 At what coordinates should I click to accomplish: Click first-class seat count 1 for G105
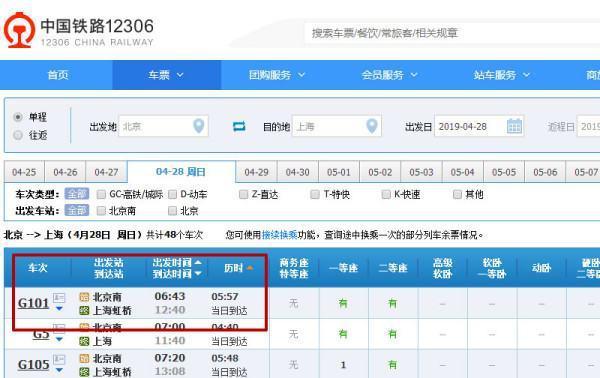click(343, 365)
